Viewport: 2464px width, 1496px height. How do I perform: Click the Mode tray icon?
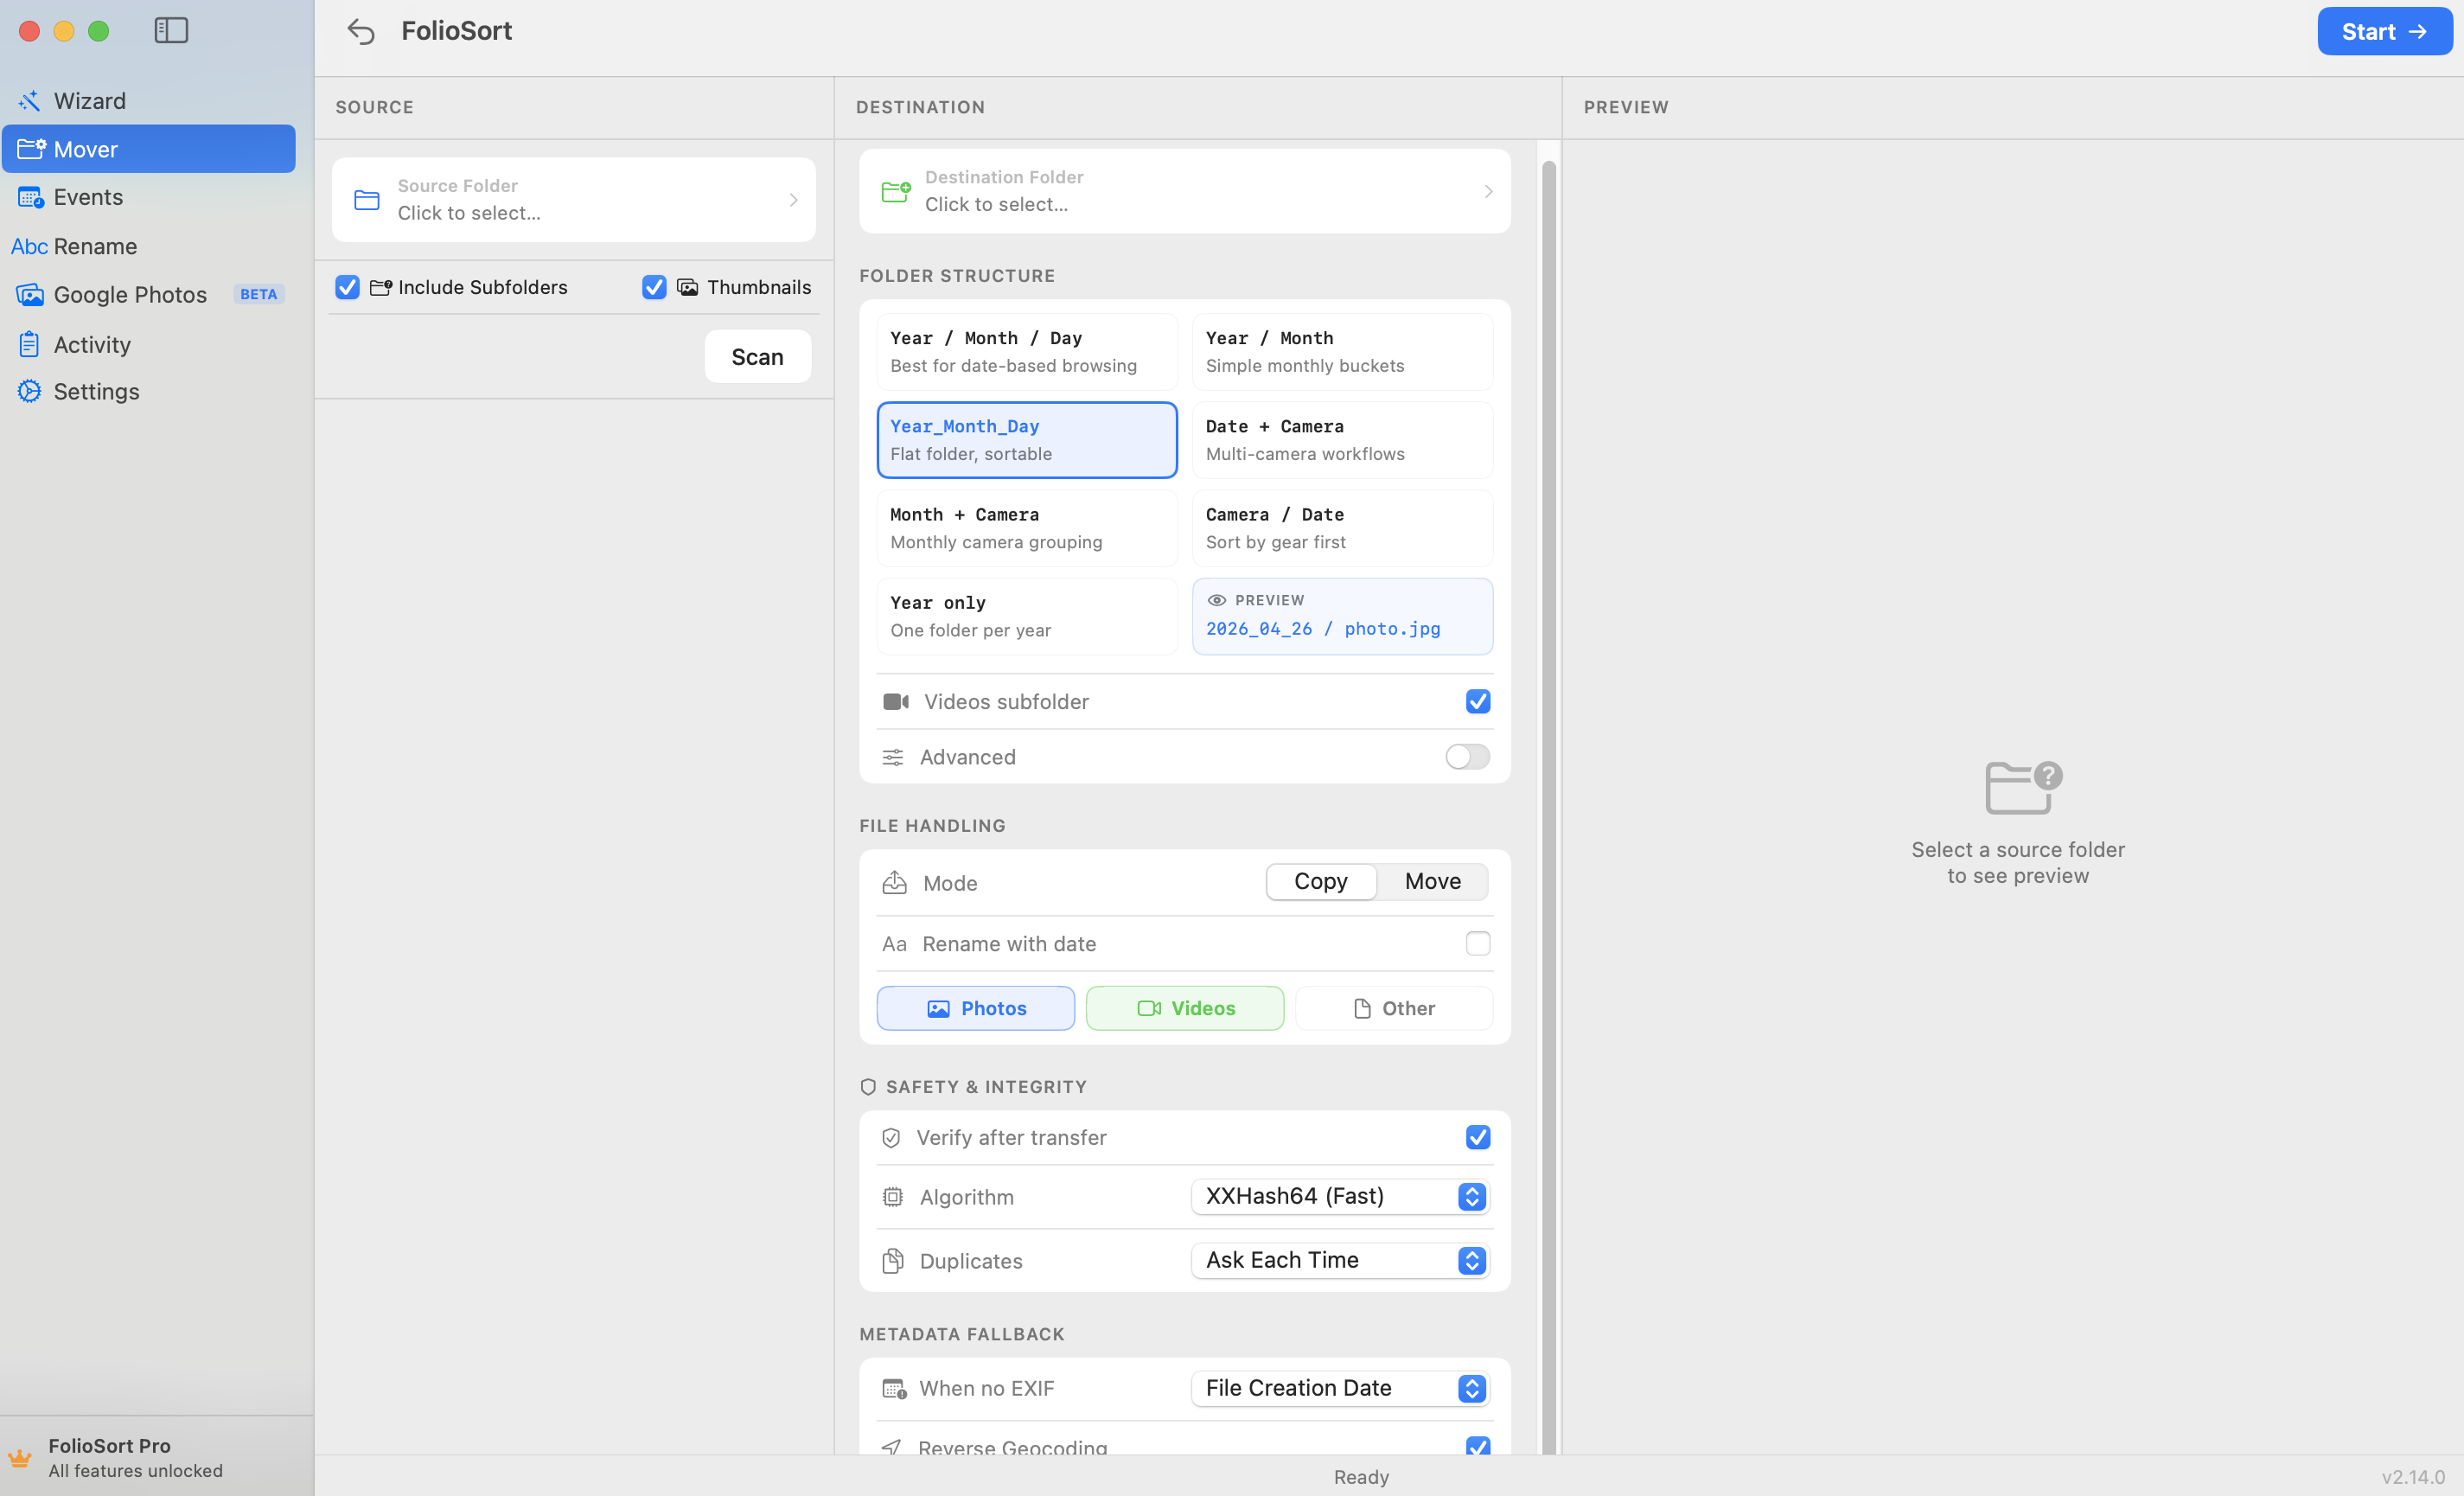[x=894, y=882]
